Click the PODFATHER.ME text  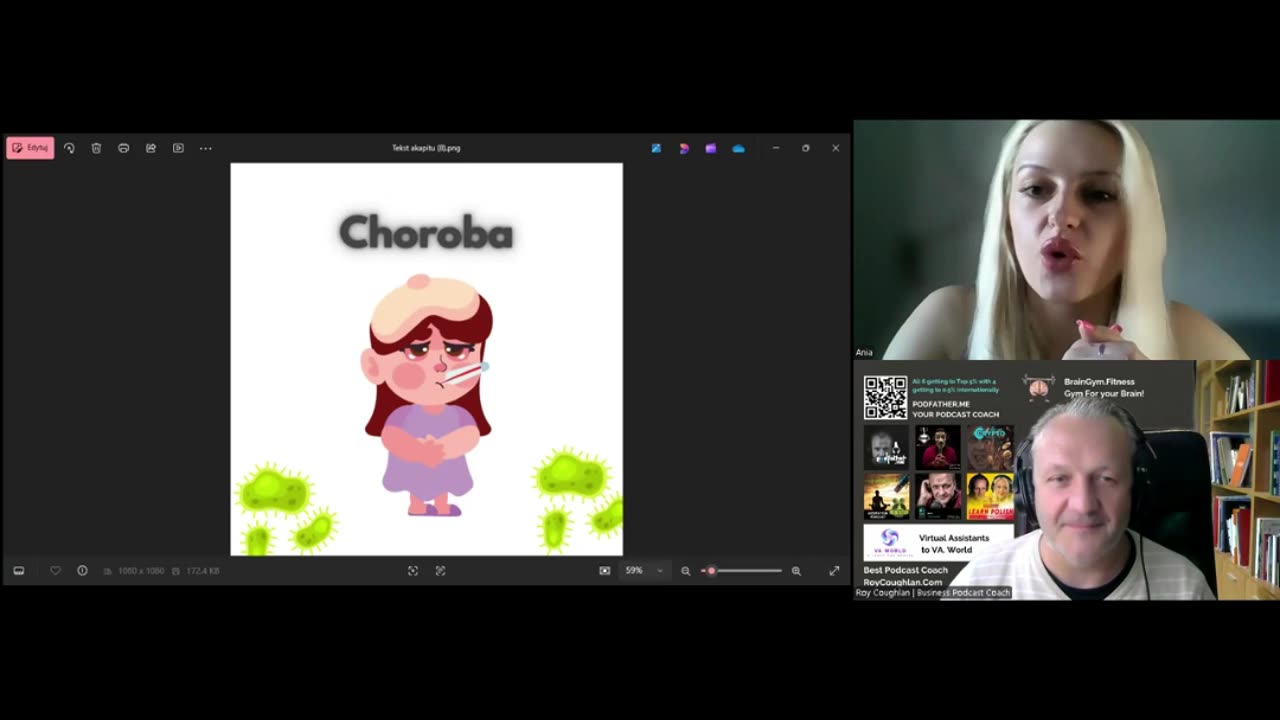click(941, 404)
